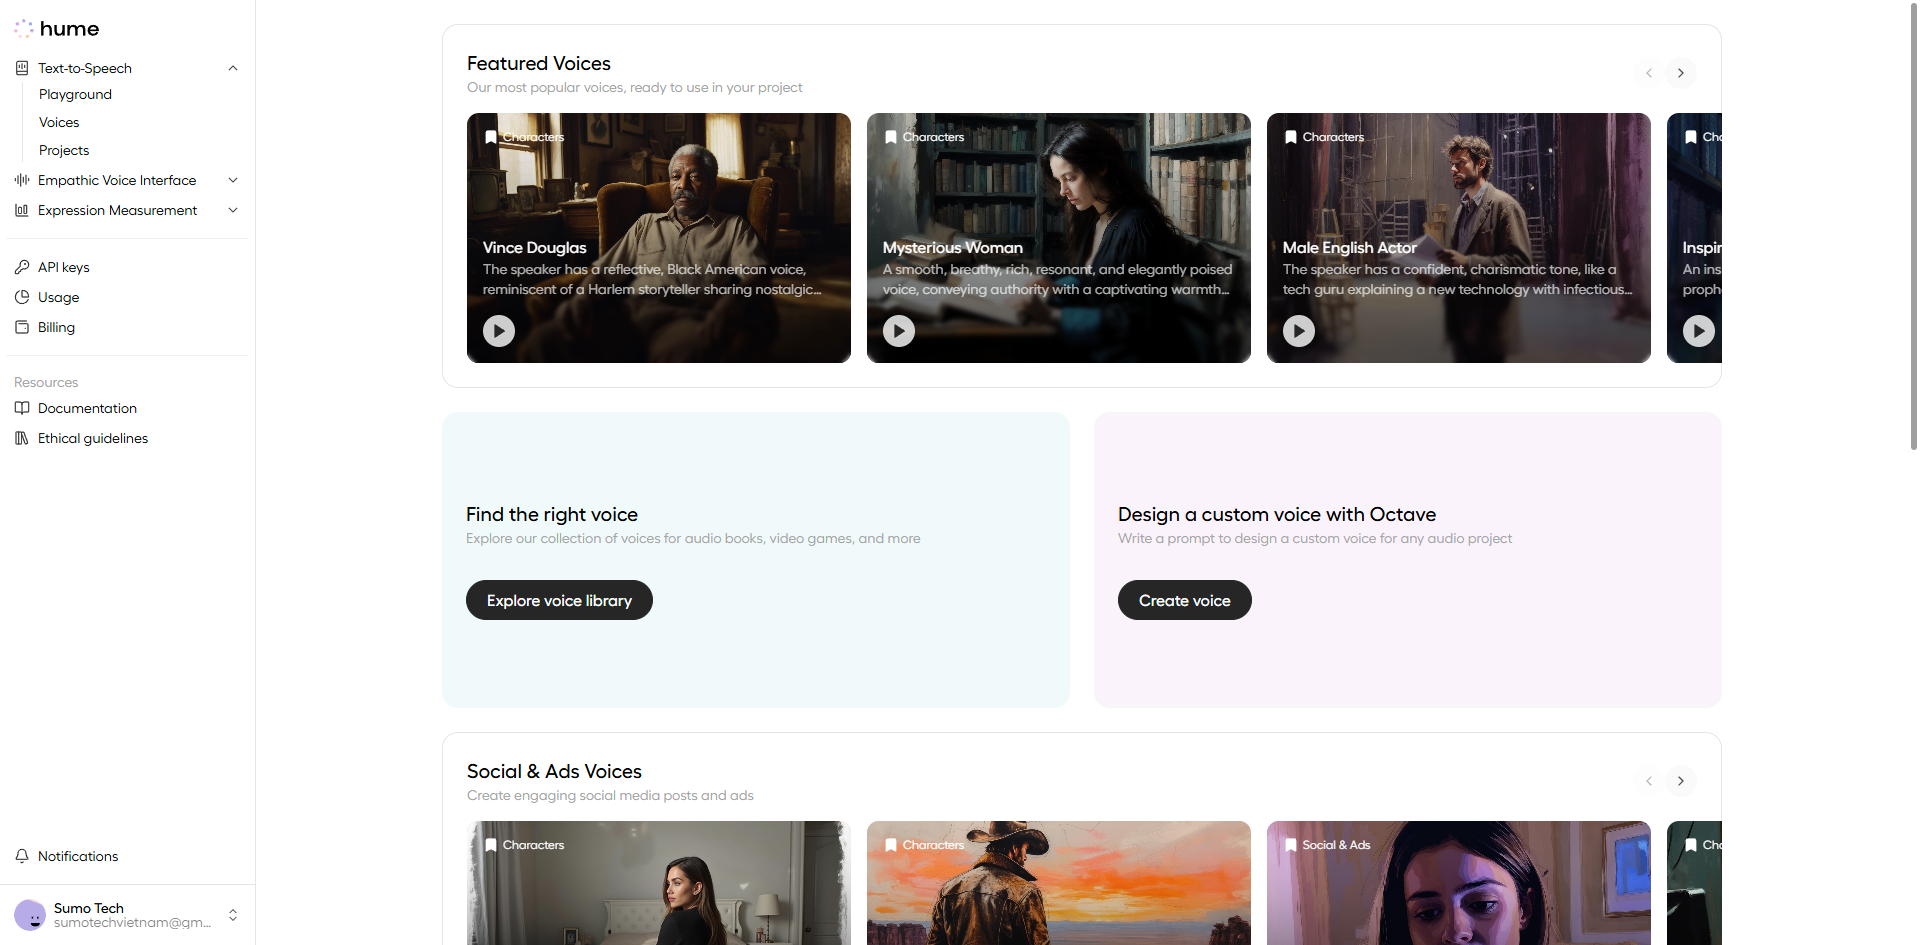Click the Explore voice library button
1920x945 pixels.
tap(559, 600)
